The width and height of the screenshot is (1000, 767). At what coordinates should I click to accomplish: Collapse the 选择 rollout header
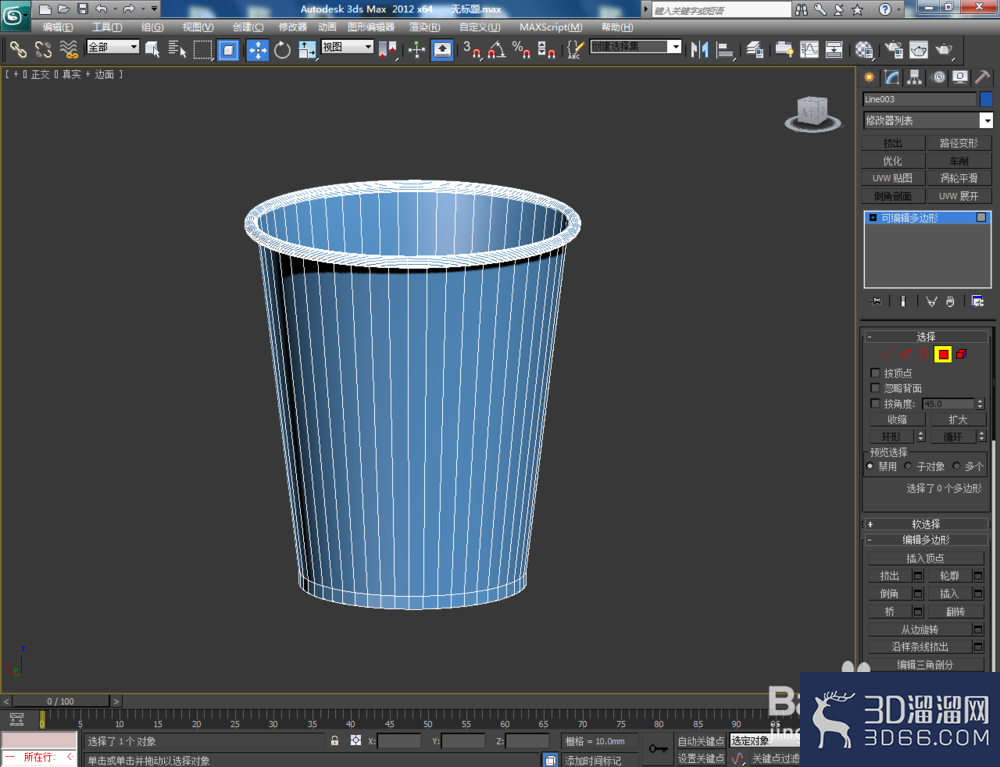pyautogui.click(x=926, y=336)
